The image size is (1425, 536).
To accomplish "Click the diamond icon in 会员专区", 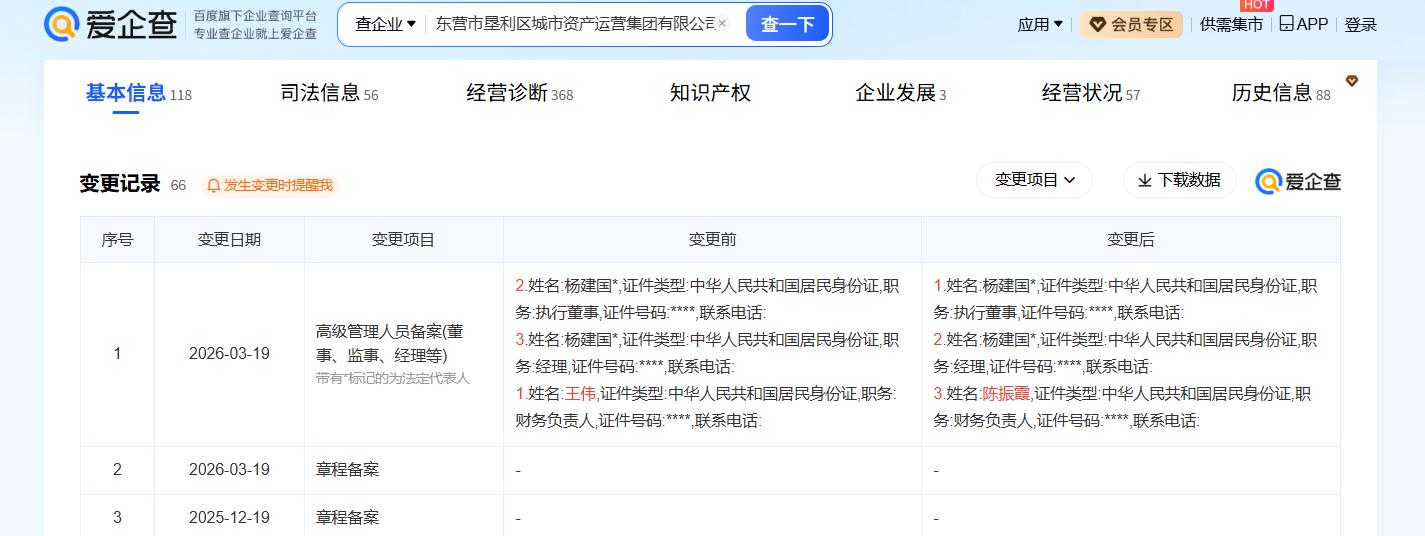I will point(1097,25).
